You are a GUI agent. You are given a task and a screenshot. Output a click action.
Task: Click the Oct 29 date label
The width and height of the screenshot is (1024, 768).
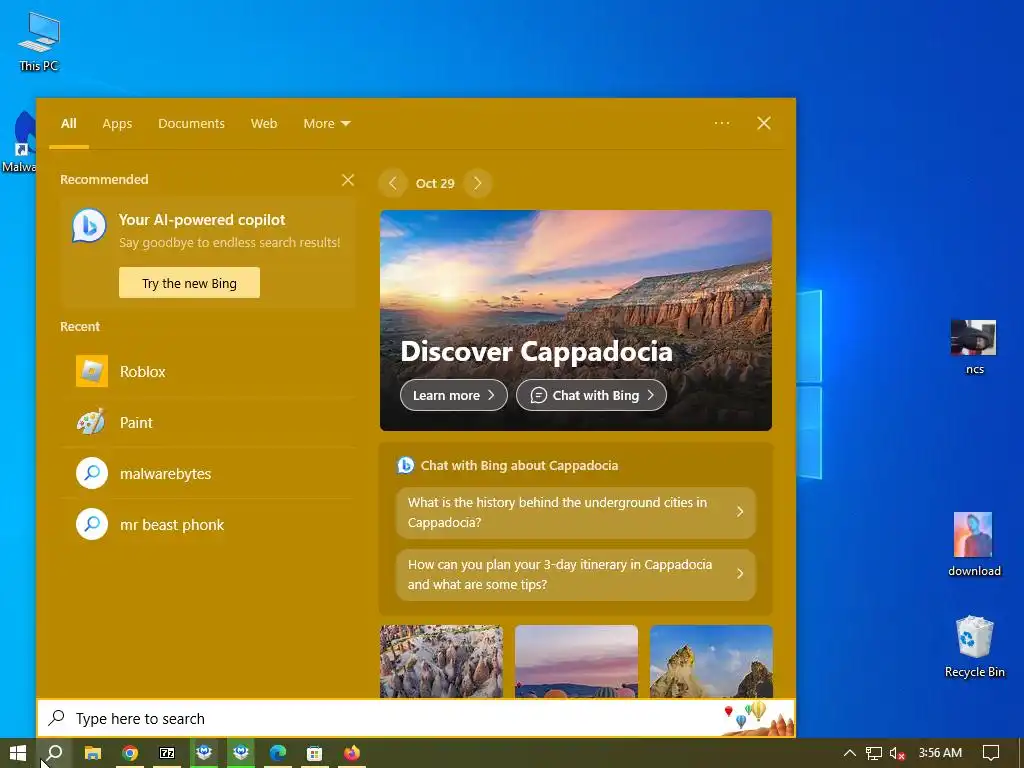pyautogui.click(x=435, y=184)
